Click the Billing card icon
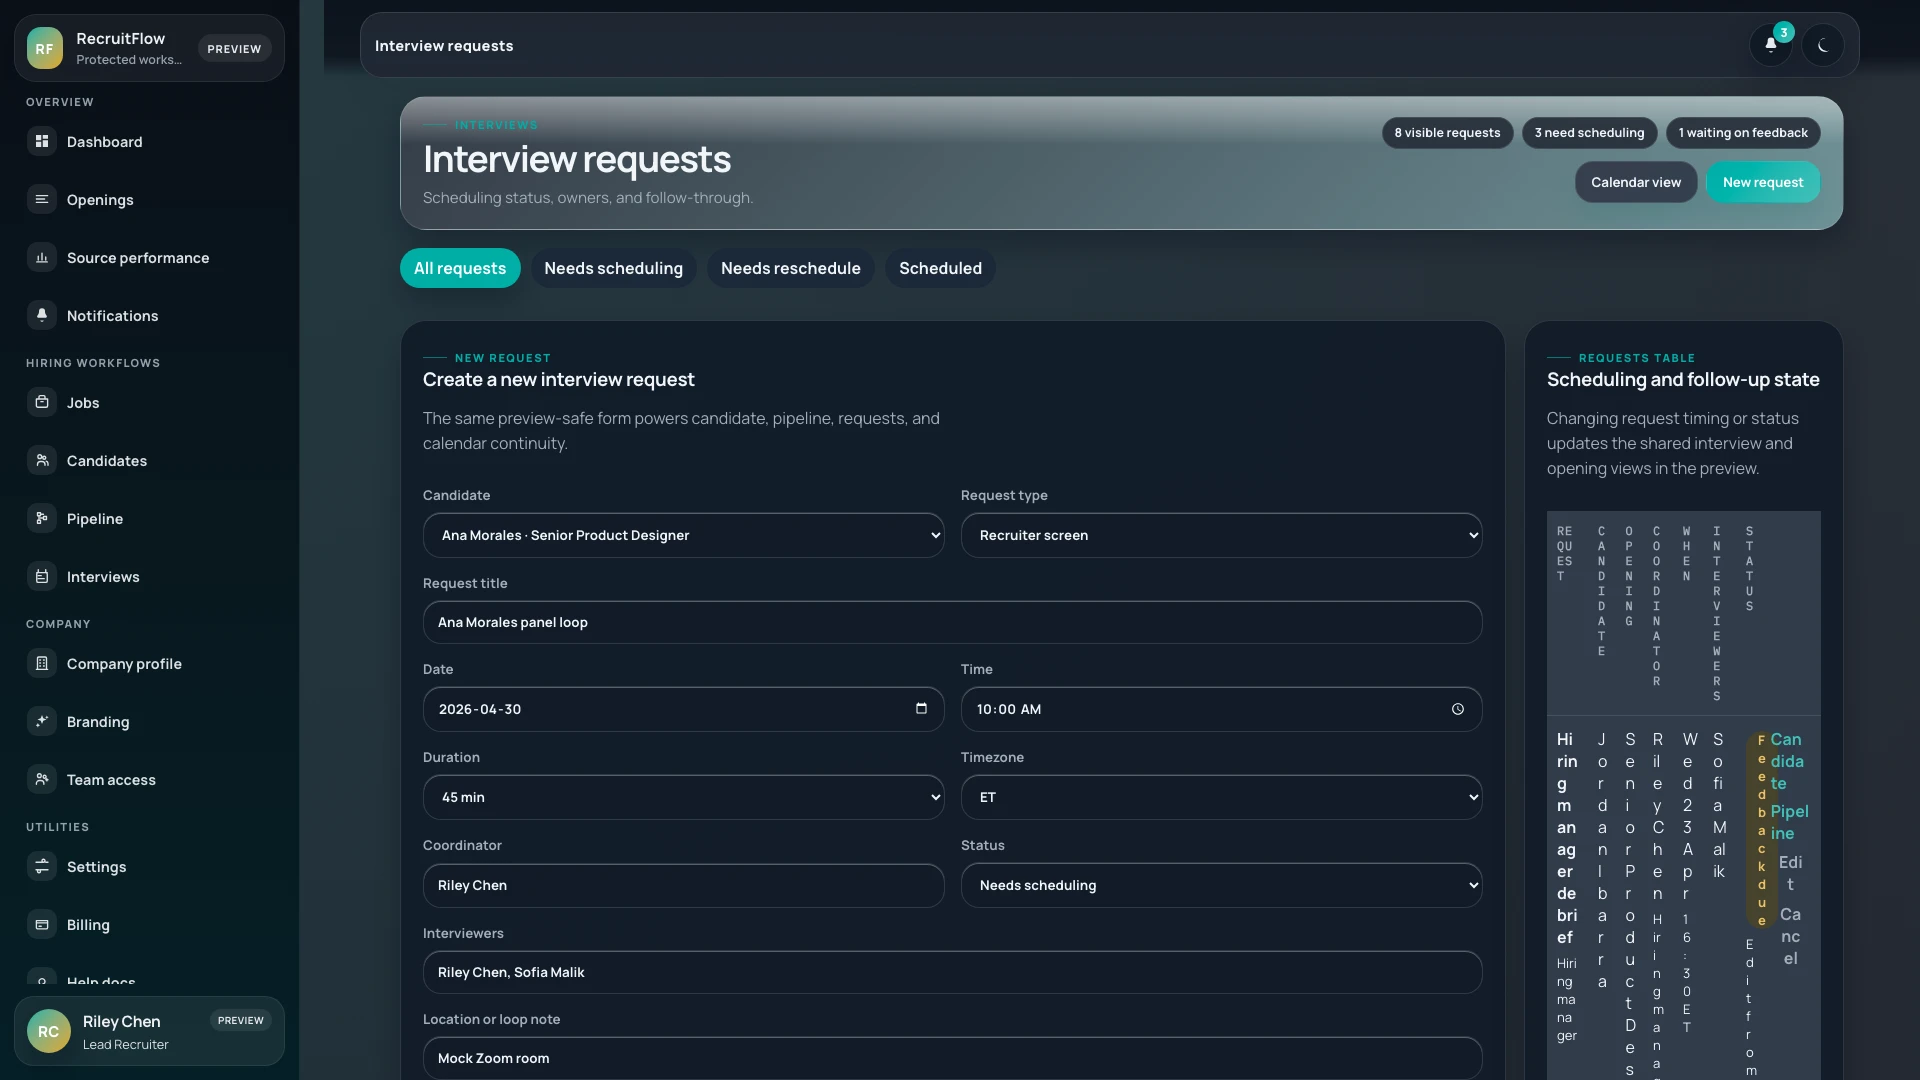1920x1080 pixels. (42, 924)
